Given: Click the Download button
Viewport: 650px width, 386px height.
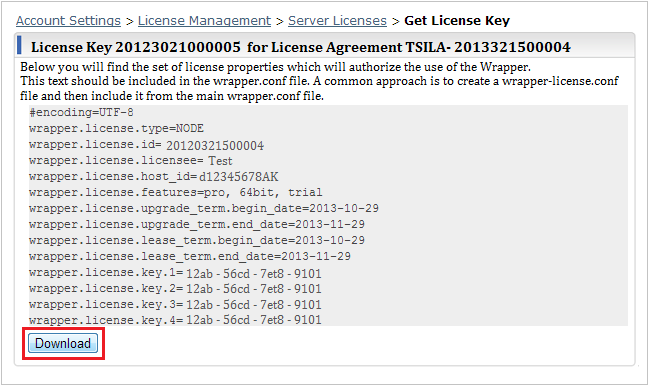Looking at the screenshot, I should point(63,343).
